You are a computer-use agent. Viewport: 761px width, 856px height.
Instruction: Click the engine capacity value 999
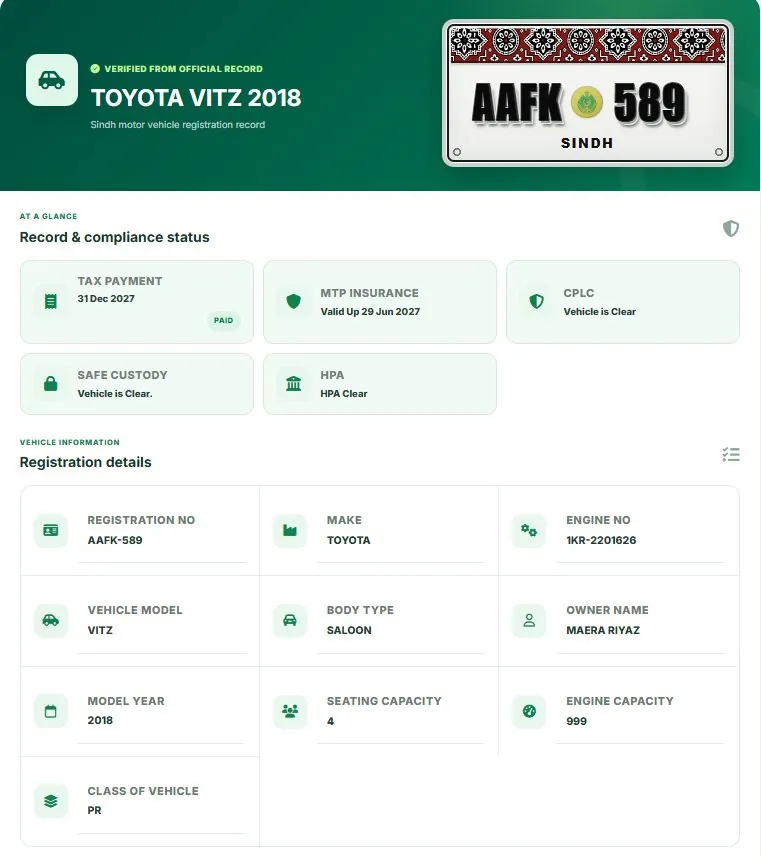point(576,721)
